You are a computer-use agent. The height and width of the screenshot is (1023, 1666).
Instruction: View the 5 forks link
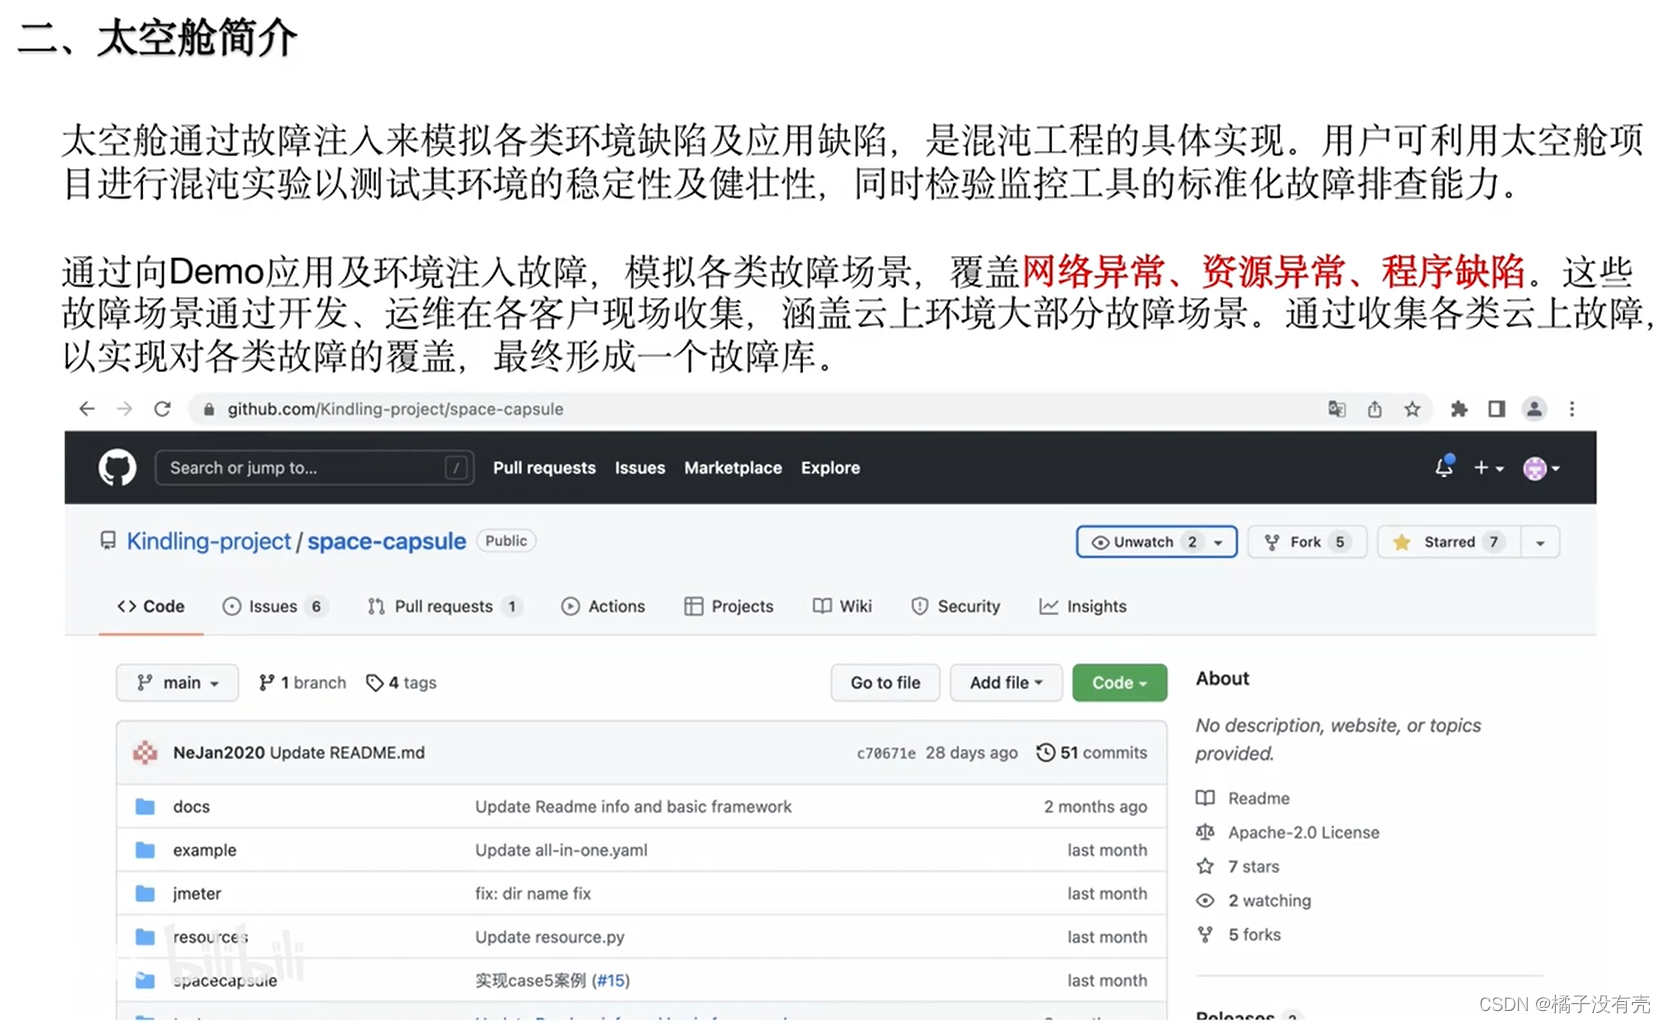tap(1239, 934)
